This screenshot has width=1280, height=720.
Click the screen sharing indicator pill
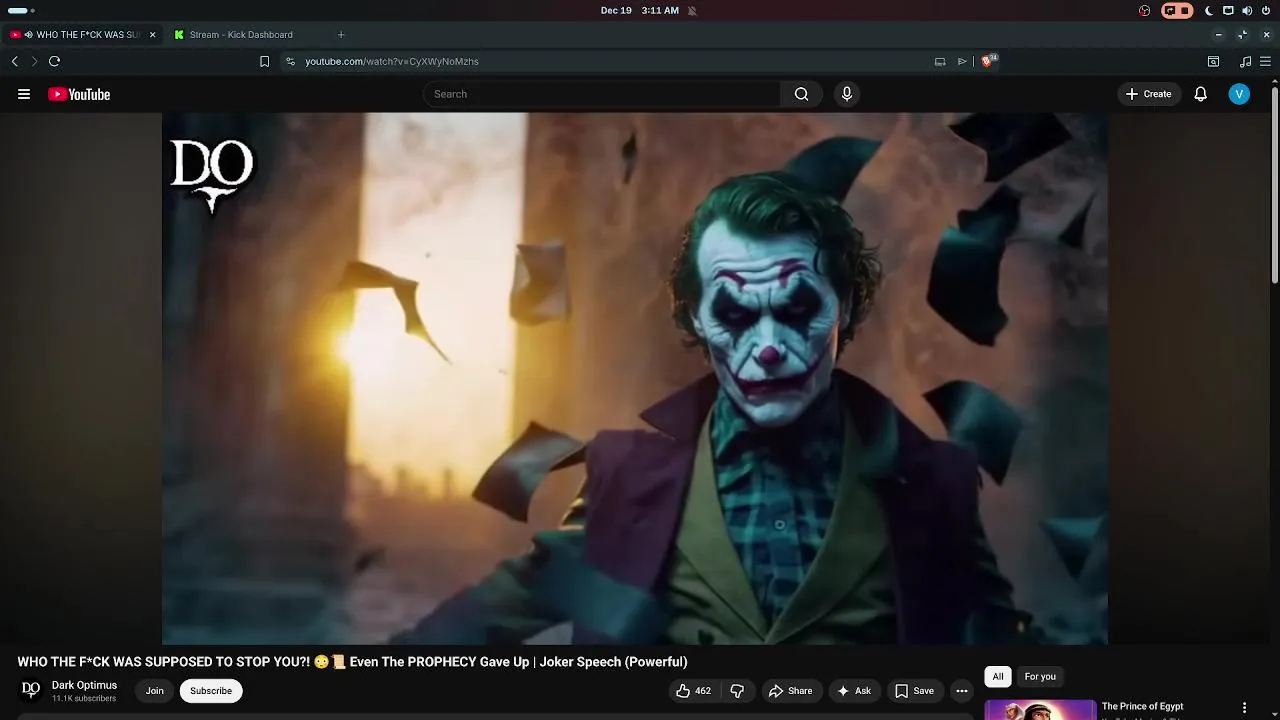(1177, 10)
